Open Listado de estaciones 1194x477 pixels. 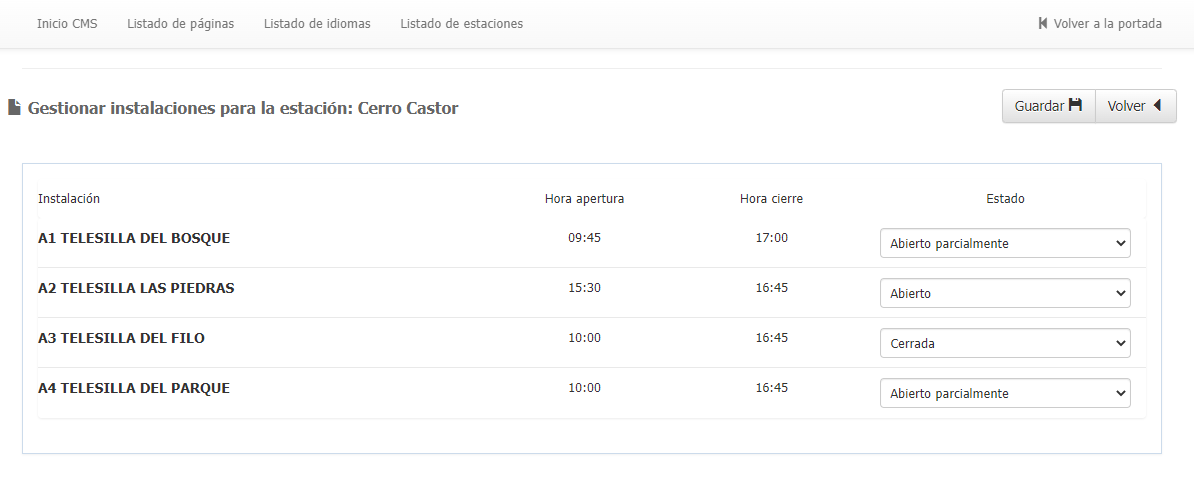pos(461,24)
